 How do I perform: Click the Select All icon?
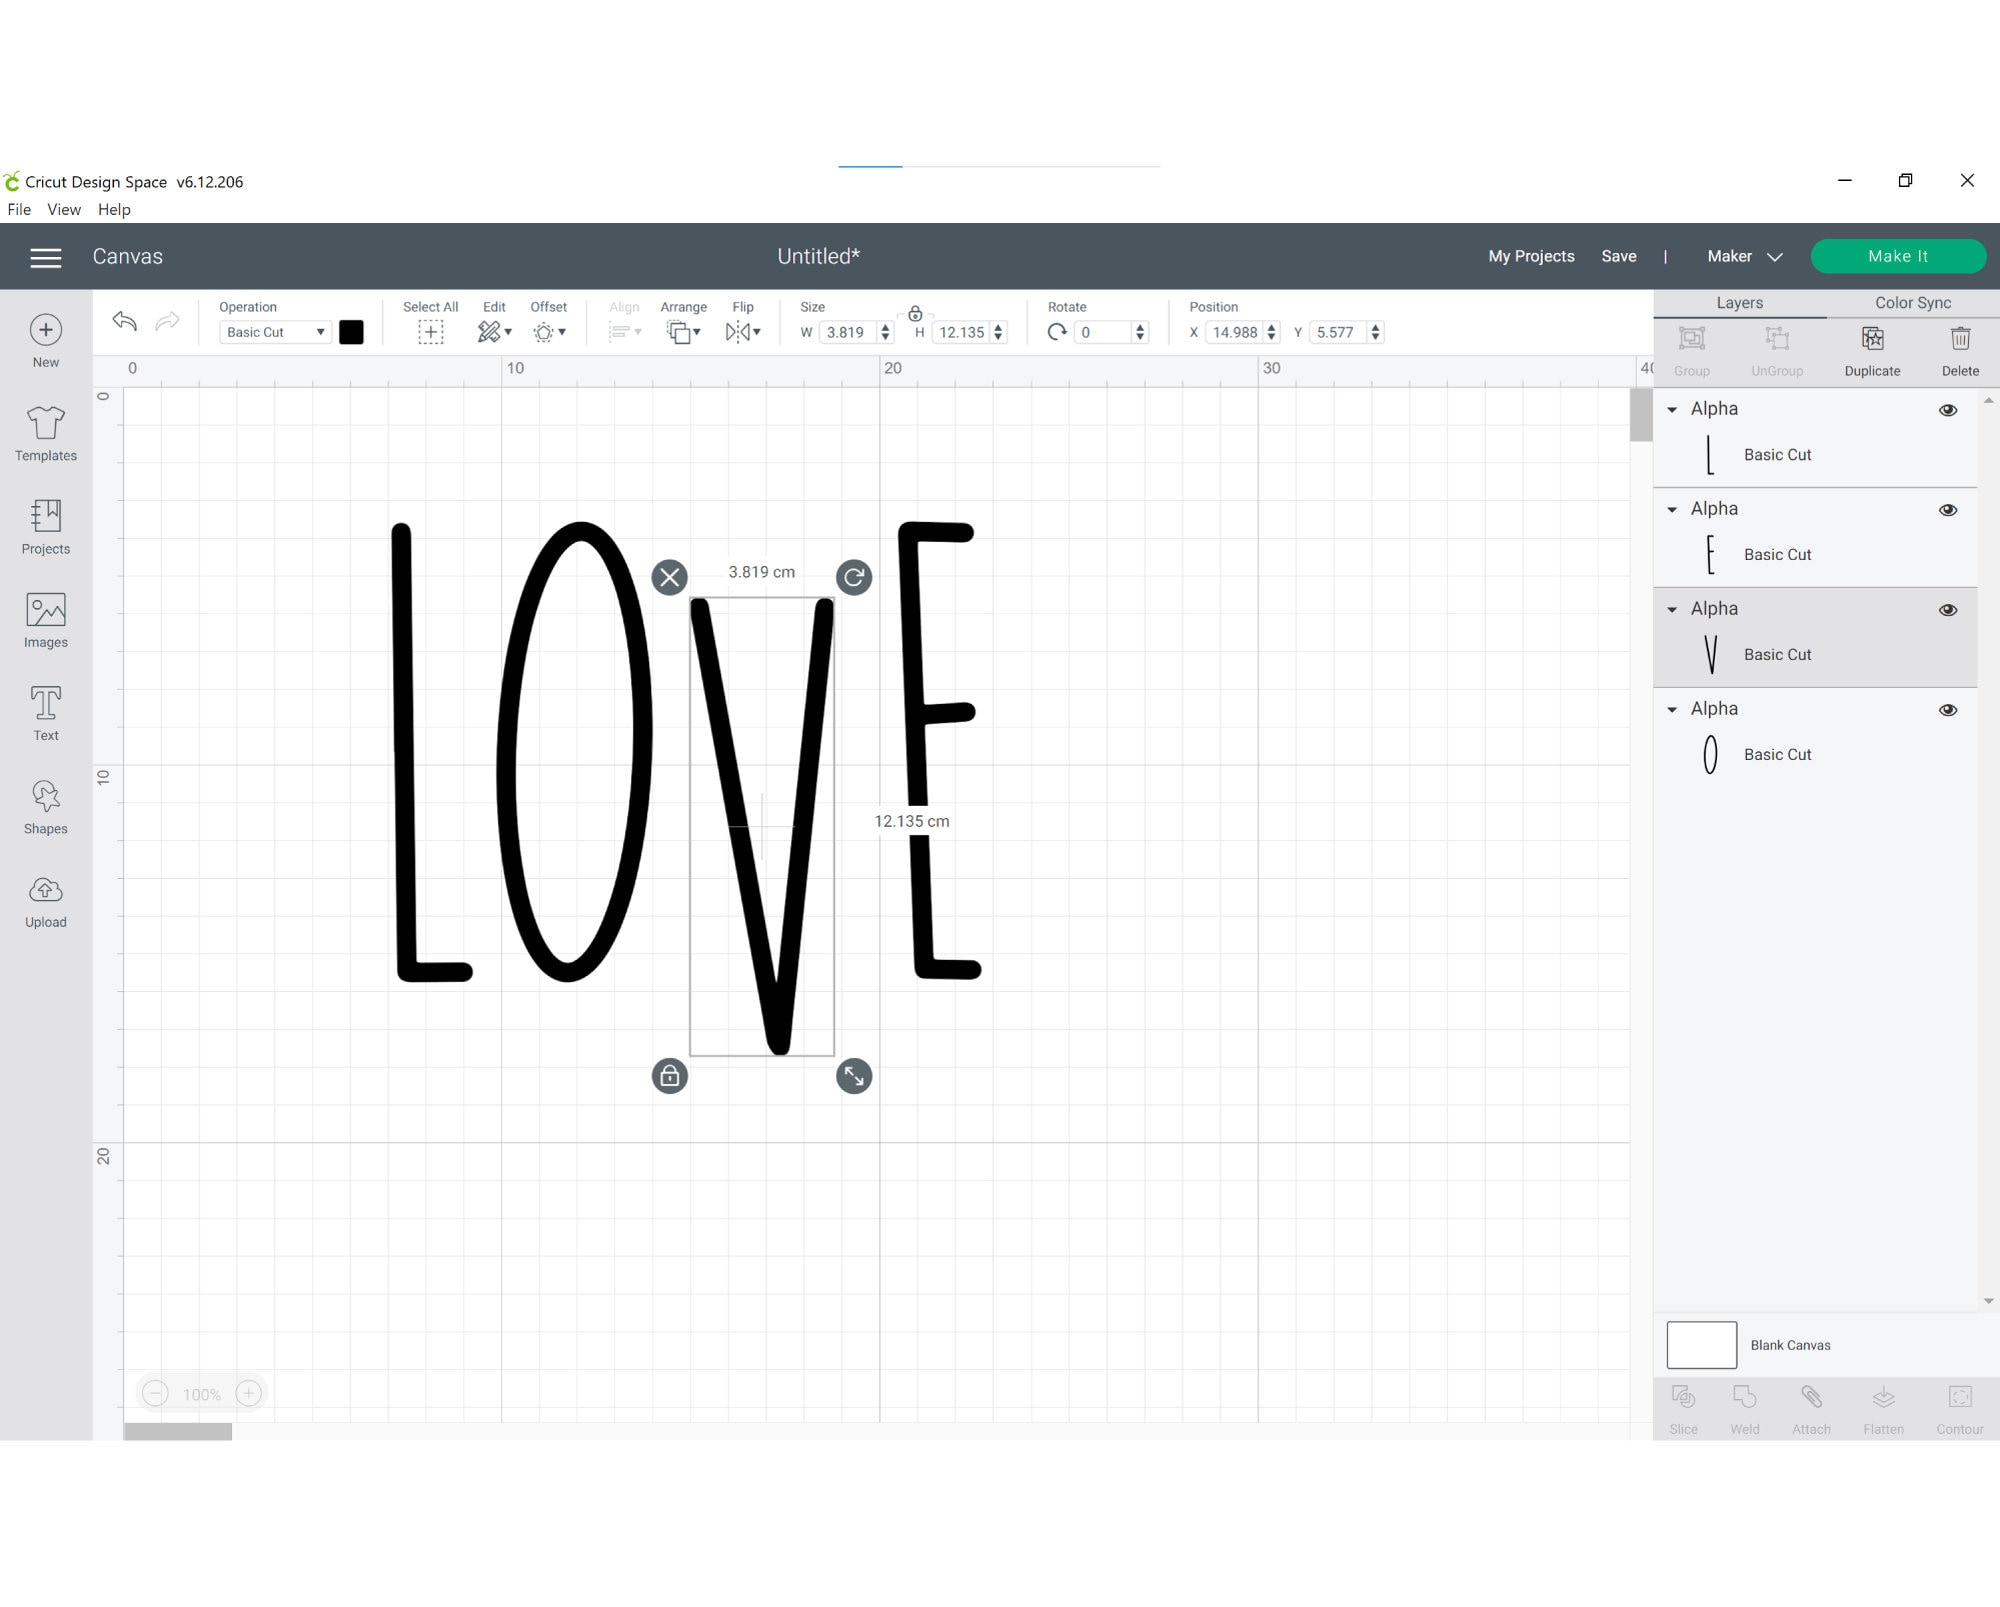click(431, 333)
